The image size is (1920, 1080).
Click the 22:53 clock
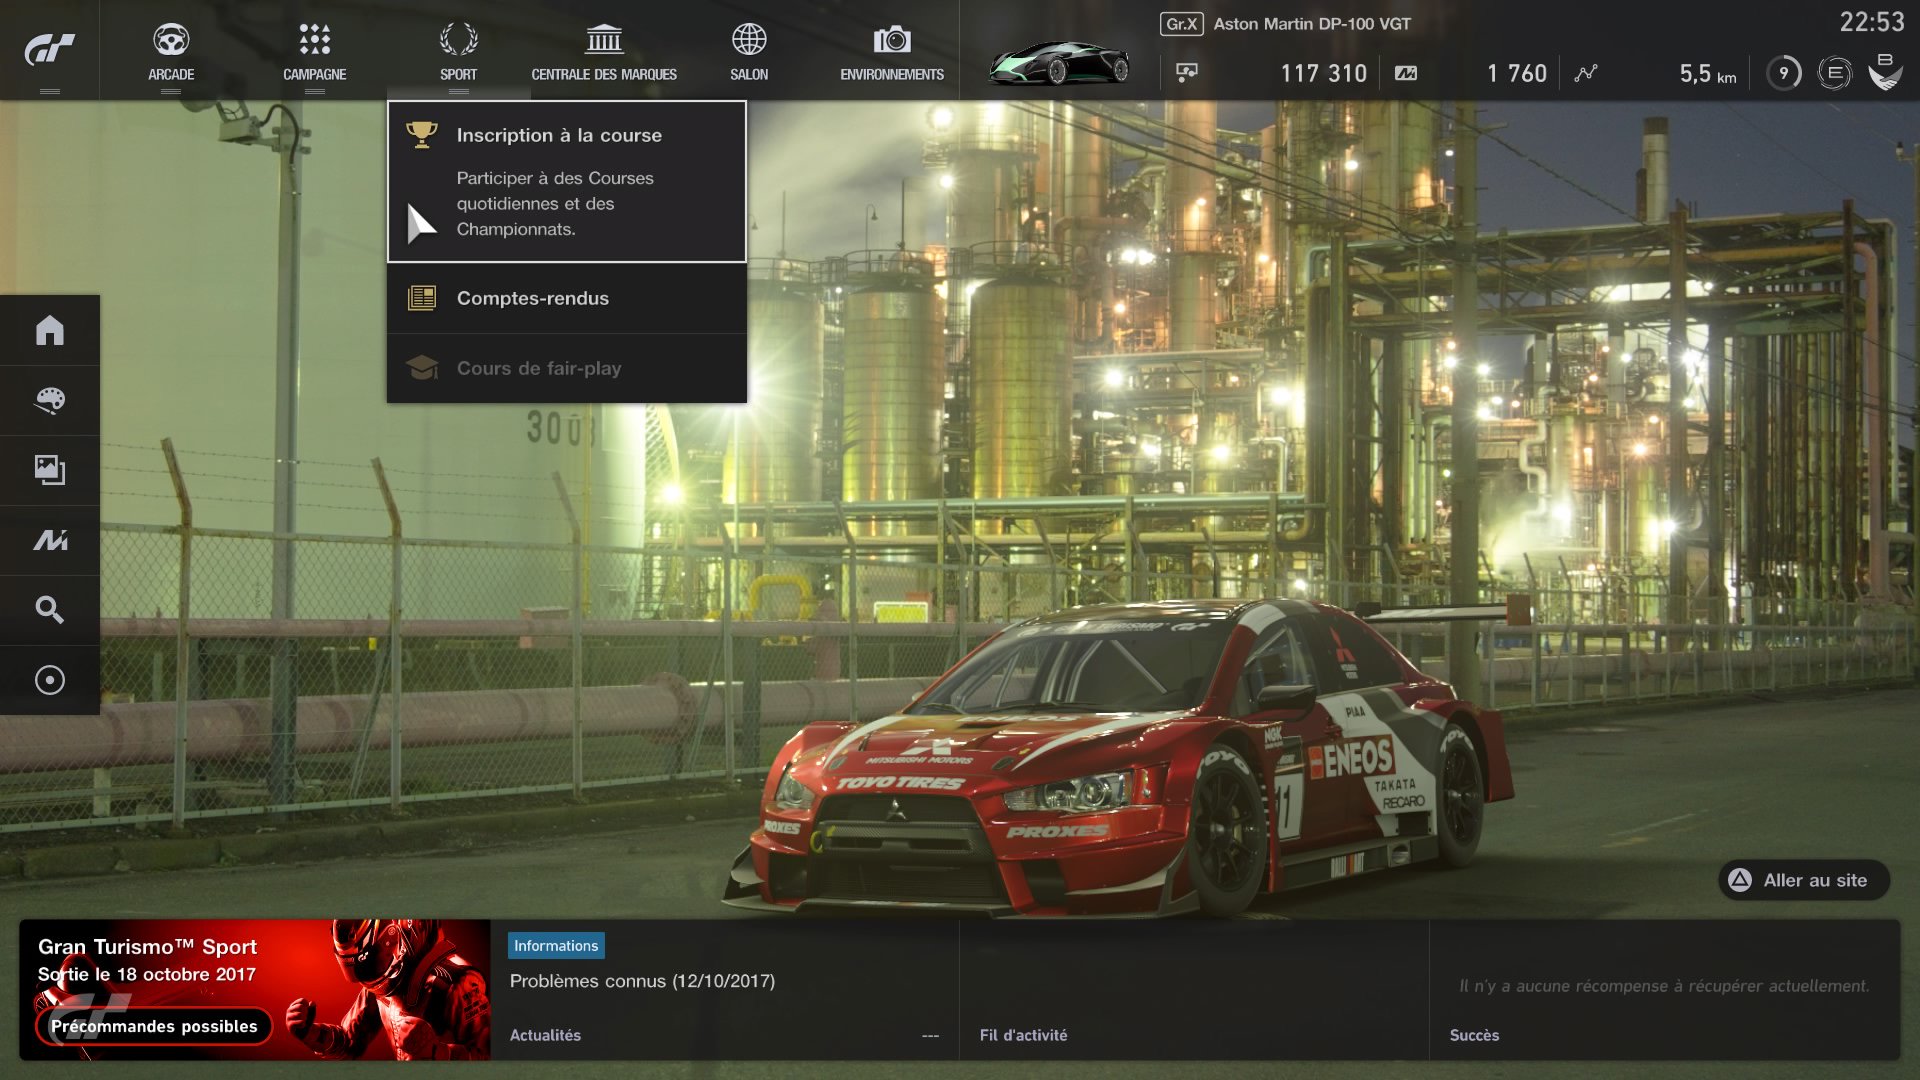tap(1872, 22)
